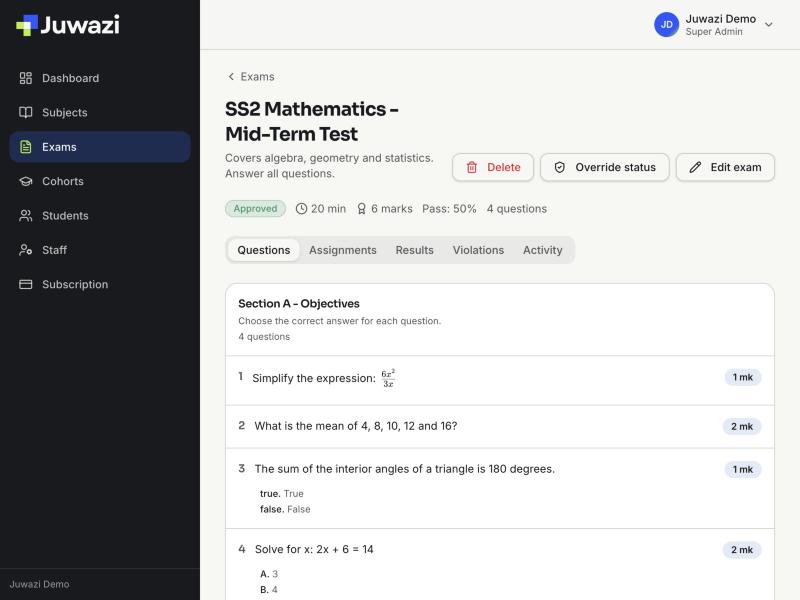Click the shield icon in Override status
This screenshot has width=800, height=600.
pos(560,167)
